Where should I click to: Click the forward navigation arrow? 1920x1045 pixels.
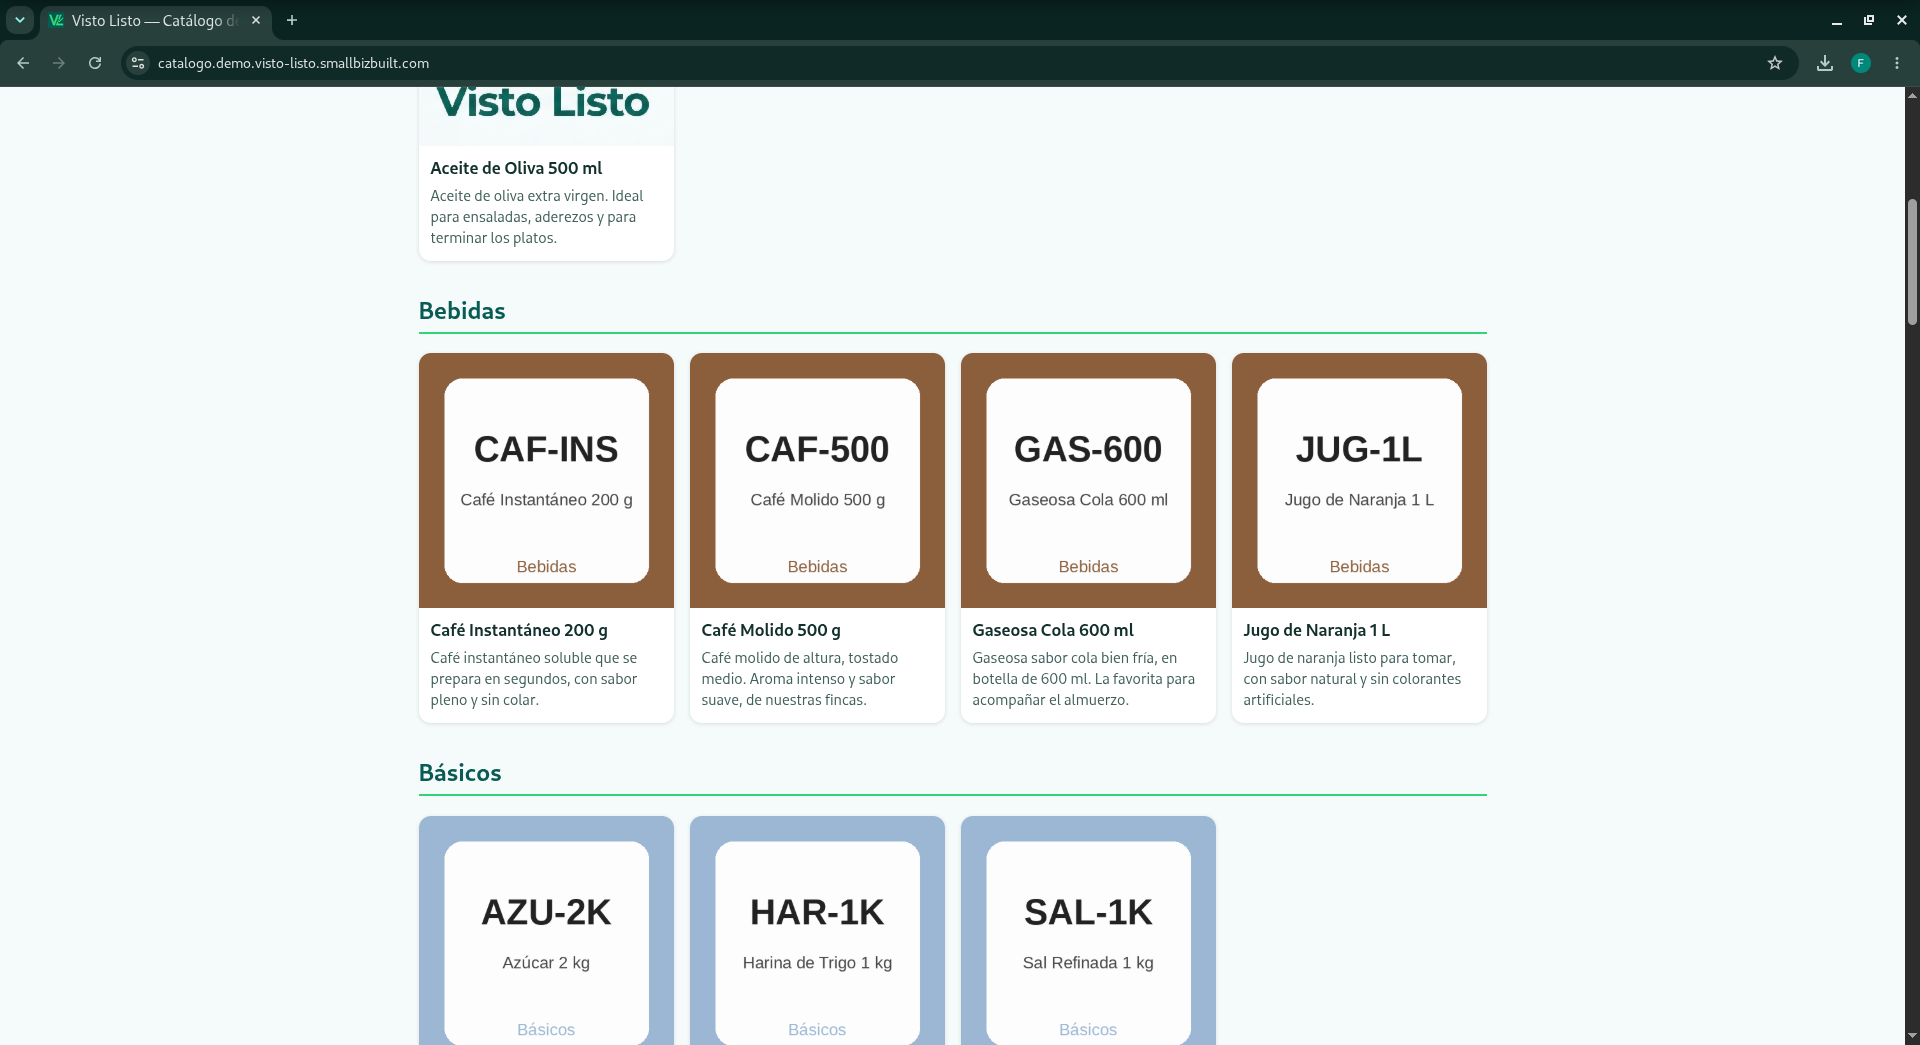[x=59, y=63]
